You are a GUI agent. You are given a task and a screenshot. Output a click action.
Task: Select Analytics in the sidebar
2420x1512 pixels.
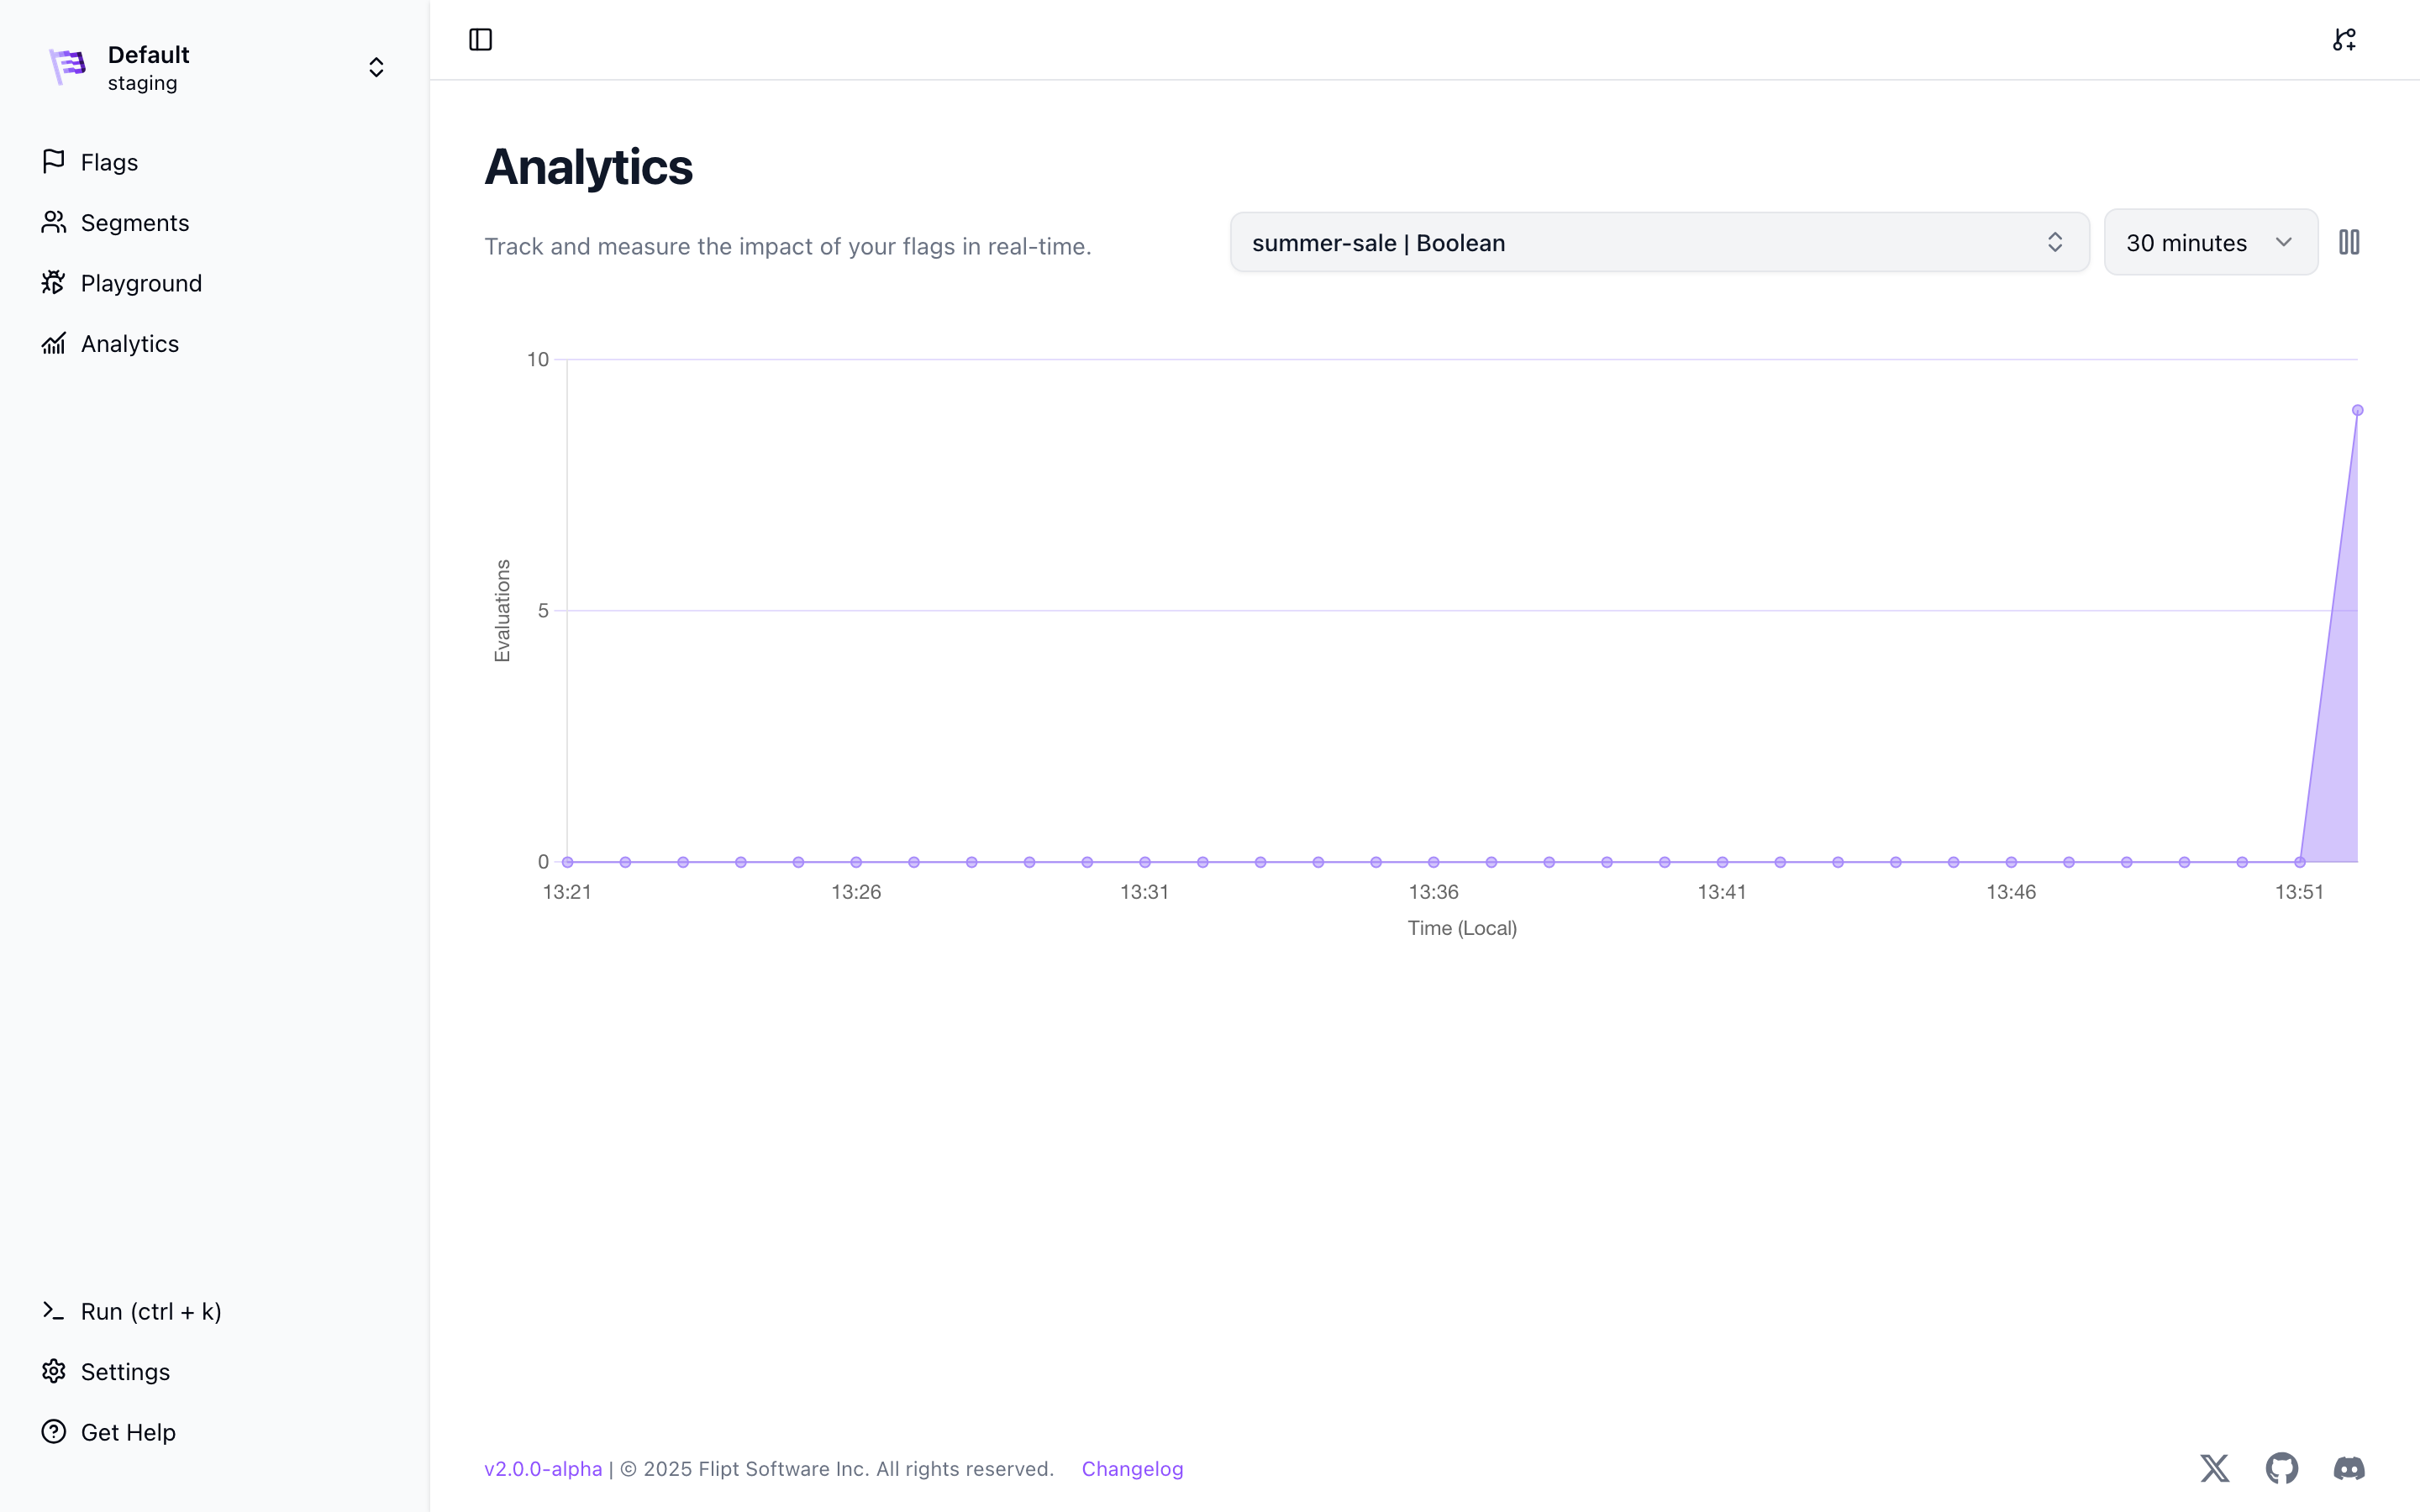click(129, 343)
